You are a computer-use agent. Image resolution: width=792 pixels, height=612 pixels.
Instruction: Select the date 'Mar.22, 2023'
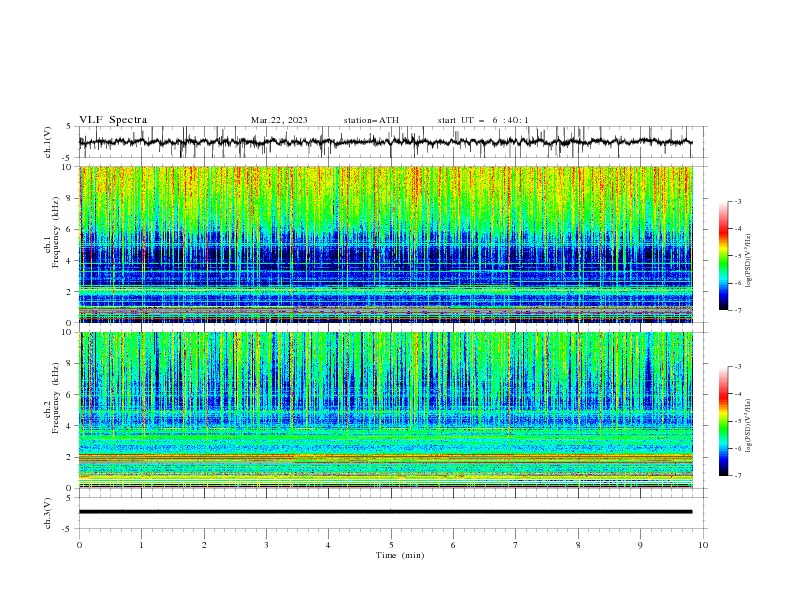coord(279,120)
